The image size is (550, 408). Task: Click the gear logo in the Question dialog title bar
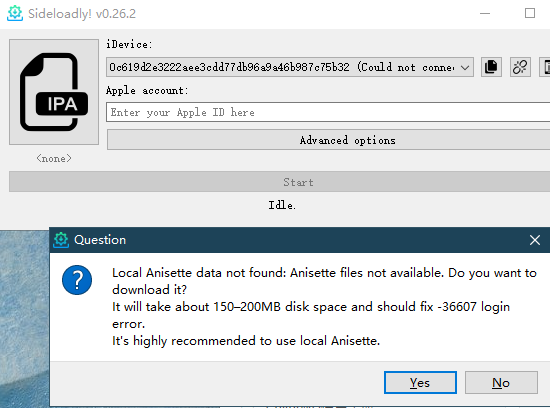(x=61, y=240)
